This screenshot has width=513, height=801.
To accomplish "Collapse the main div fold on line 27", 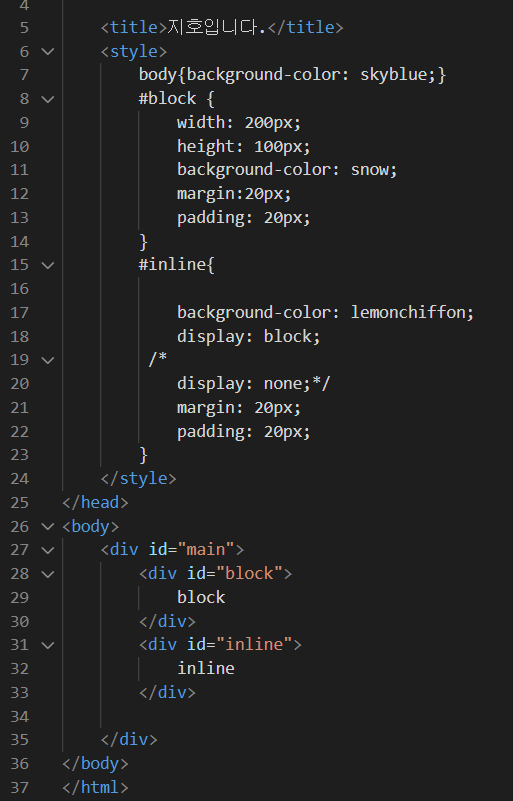I will [48, 550].
